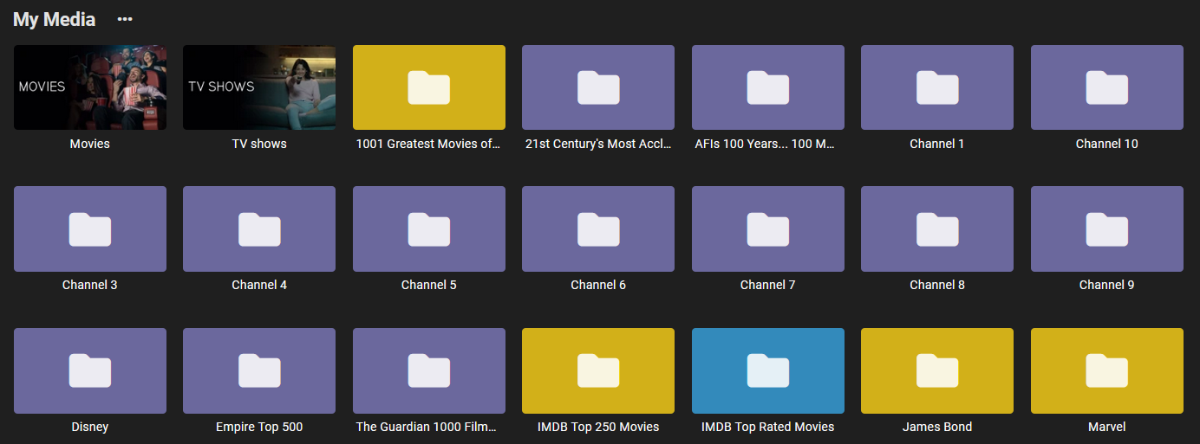Click the "Movies" caption text
Viewport: 1200px width, 444px height.
pos(90,144)
